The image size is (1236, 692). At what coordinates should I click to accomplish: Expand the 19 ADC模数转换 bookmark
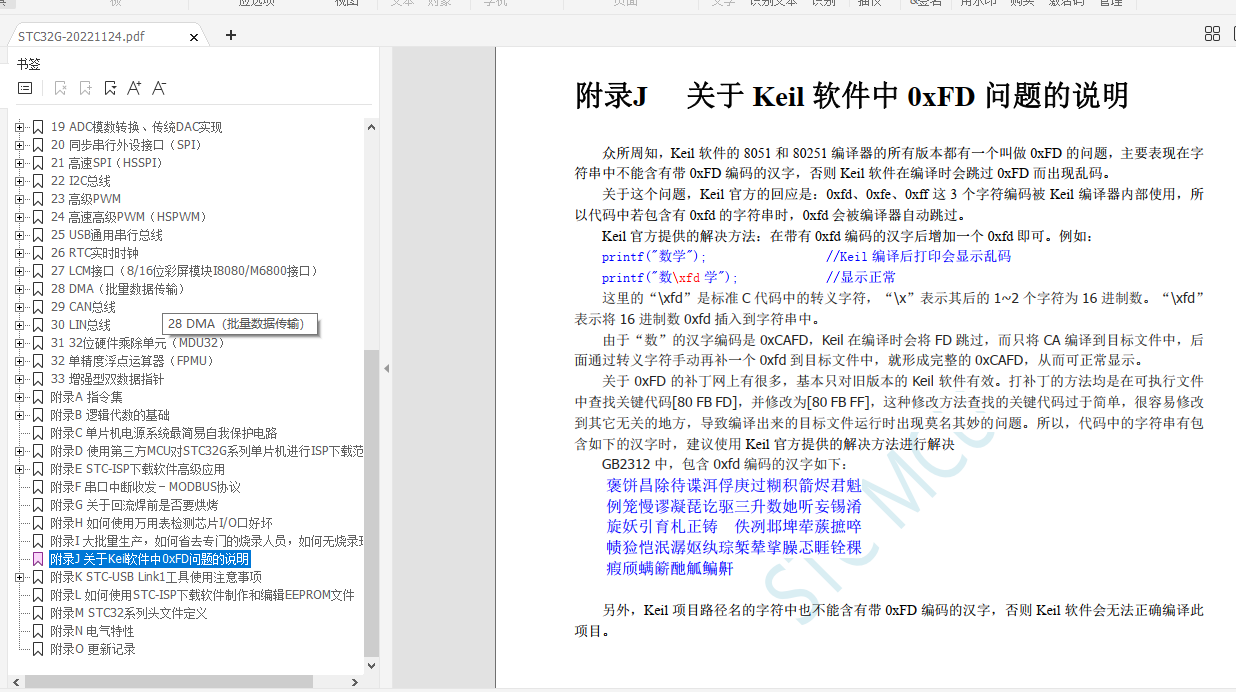pyautogui.click(x=19, y=127)
